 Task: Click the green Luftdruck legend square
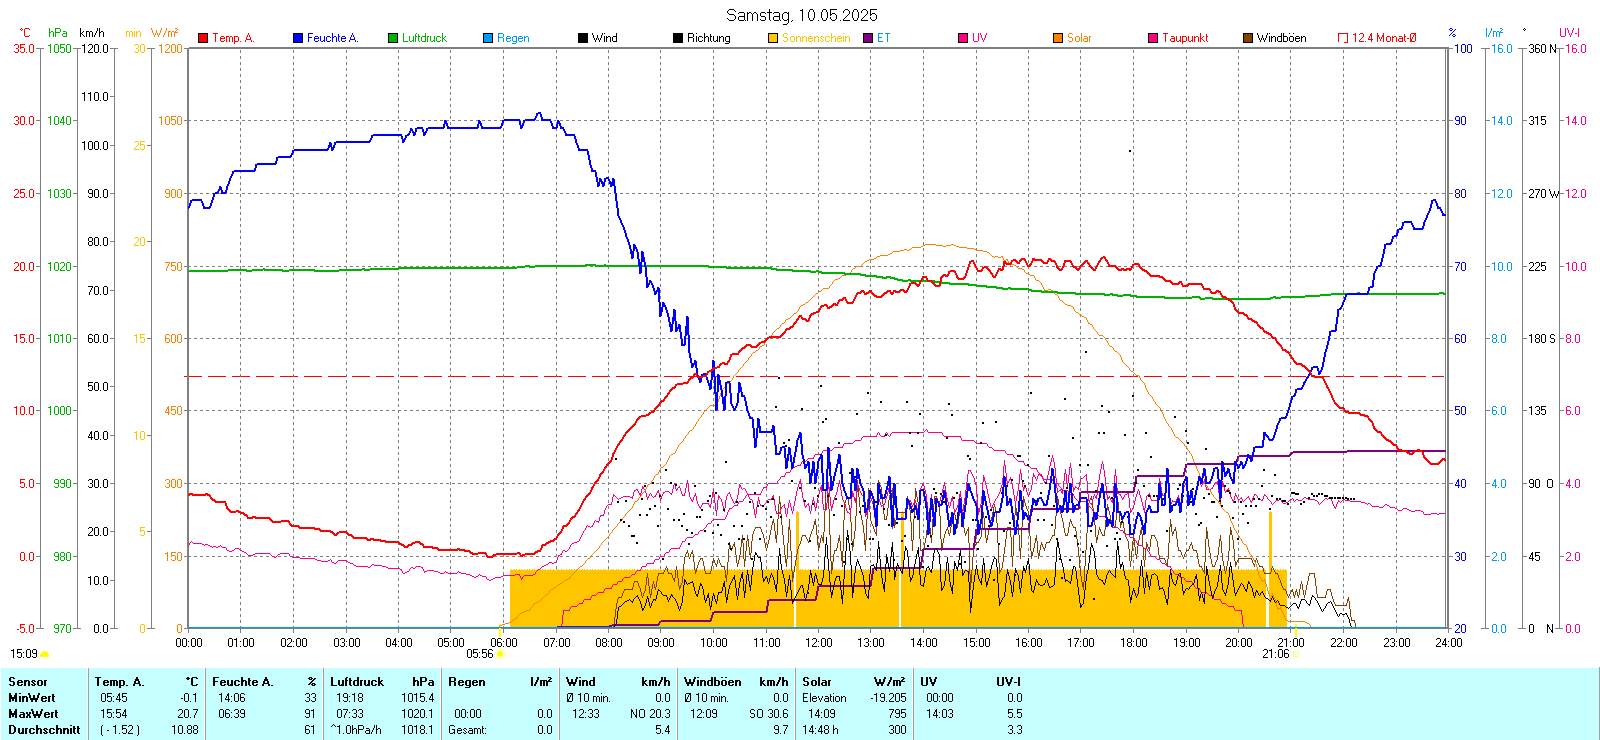point(393,38)
